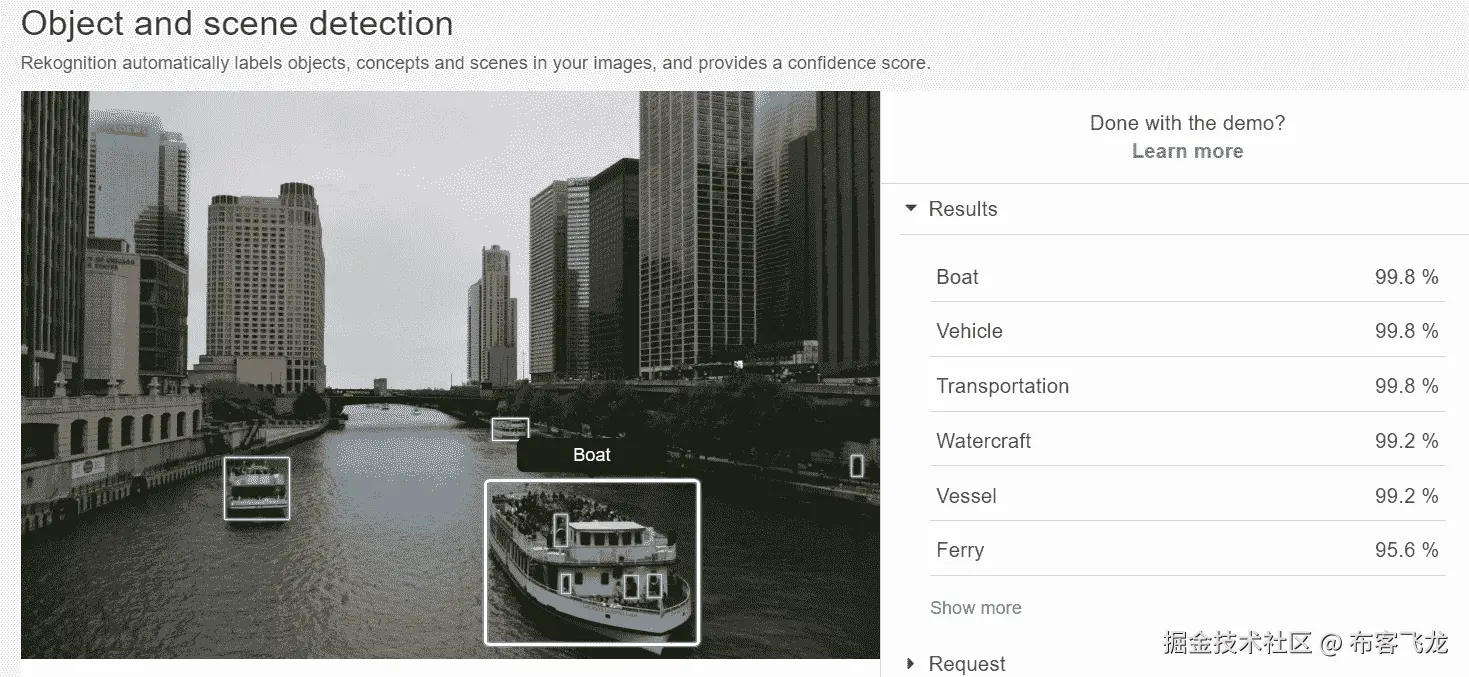Select the Vessel label row
1469x677 pixels.
[1187, 496]
